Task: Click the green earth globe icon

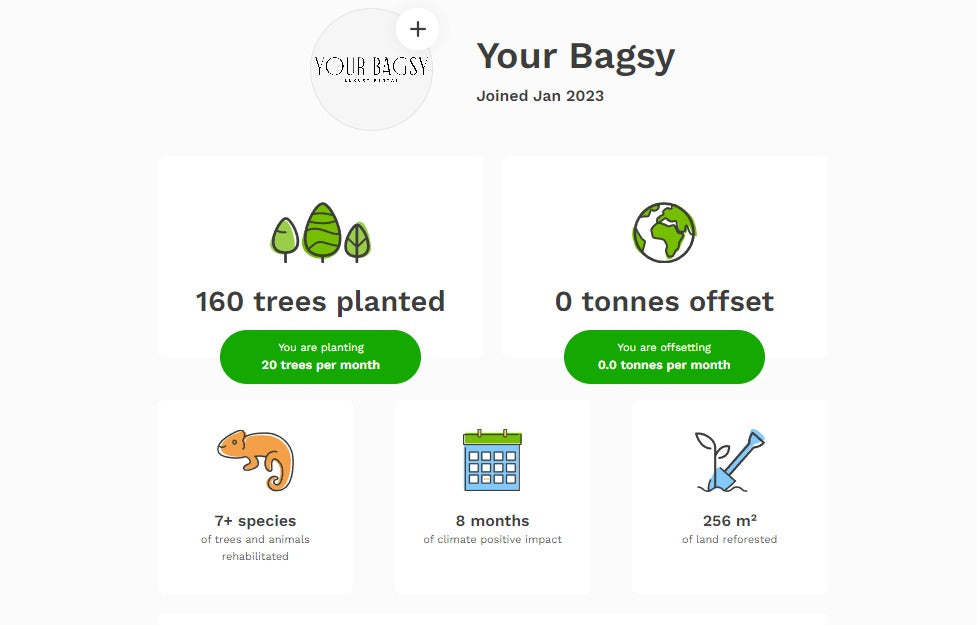Action: click(x=664, y=233)
